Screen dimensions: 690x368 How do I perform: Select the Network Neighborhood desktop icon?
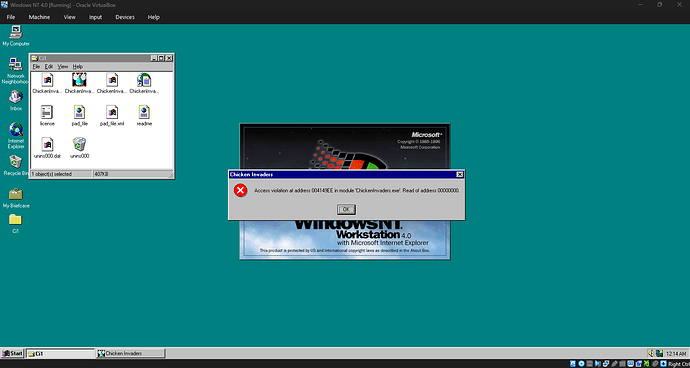16,64
